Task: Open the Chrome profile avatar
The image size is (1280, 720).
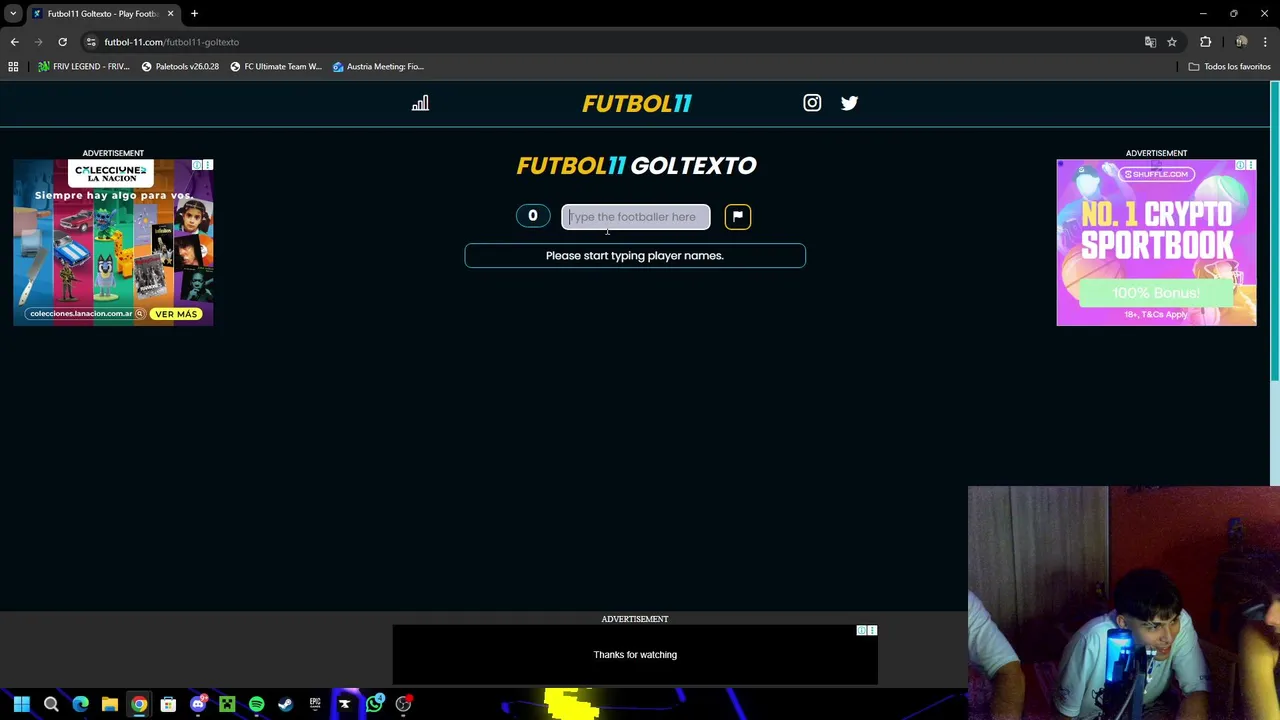Action: click(1241, 42)
